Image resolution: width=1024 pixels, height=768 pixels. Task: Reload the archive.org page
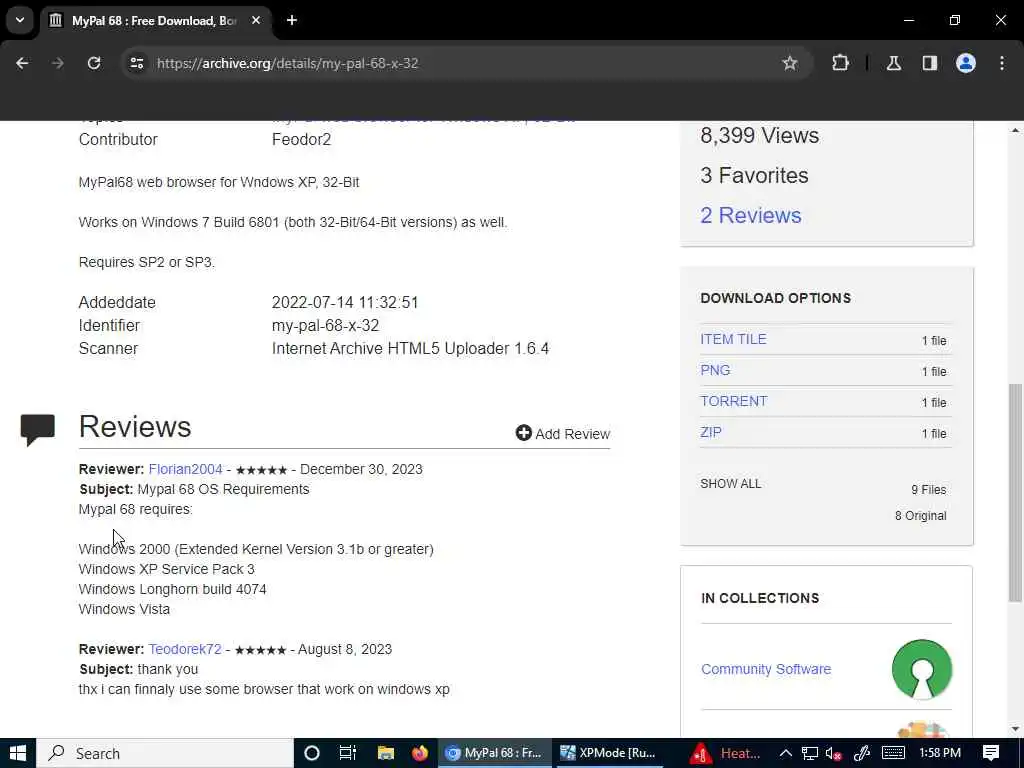pyautogui.click(x=94, y=63)
